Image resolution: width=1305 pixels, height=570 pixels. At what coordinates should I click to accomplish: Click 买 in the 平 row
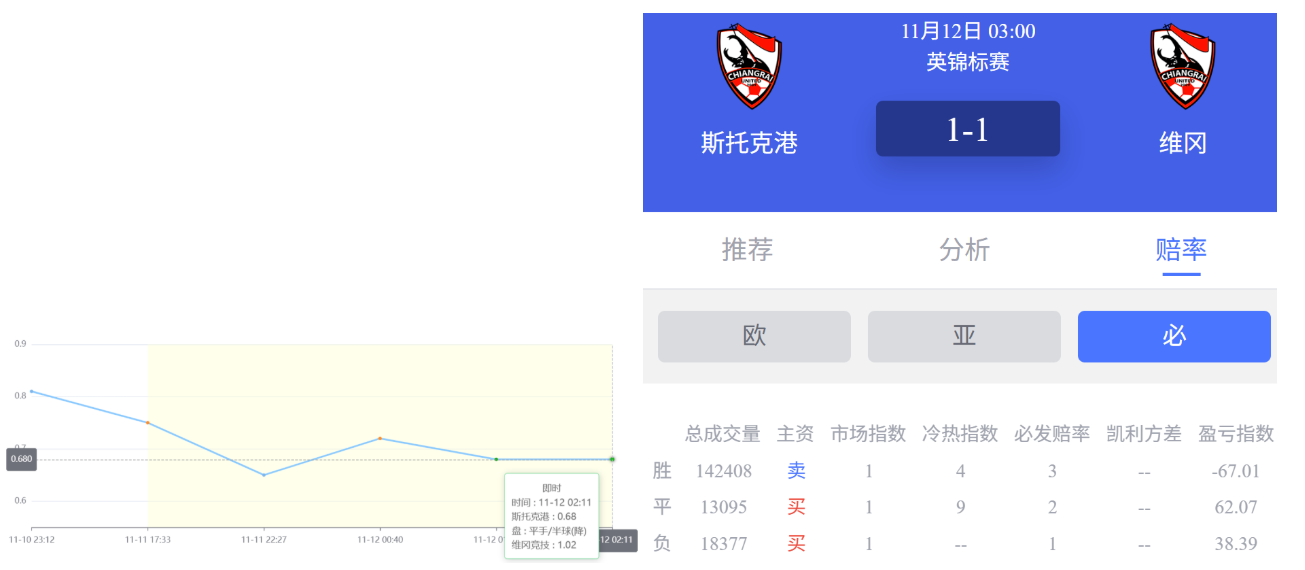796,507
